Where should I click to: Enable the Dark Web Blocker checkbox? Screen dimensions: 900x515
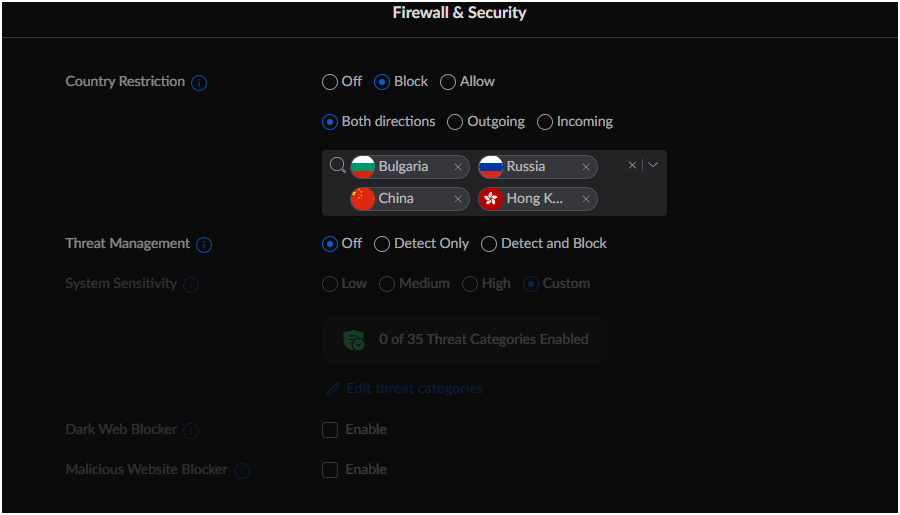click(x=330, y=430)
